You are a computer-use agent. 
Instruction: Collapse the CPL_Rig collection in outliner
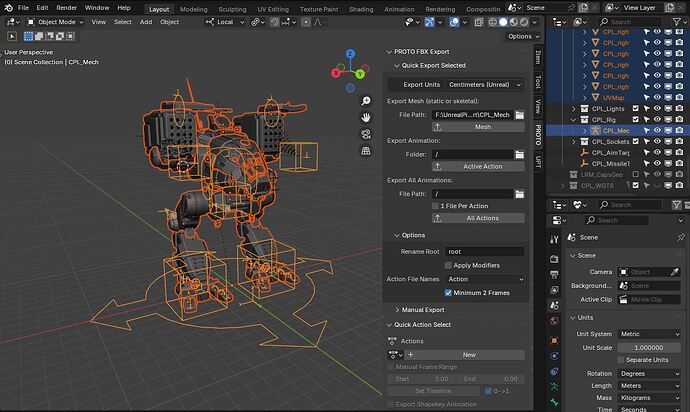tap(573, 120)
